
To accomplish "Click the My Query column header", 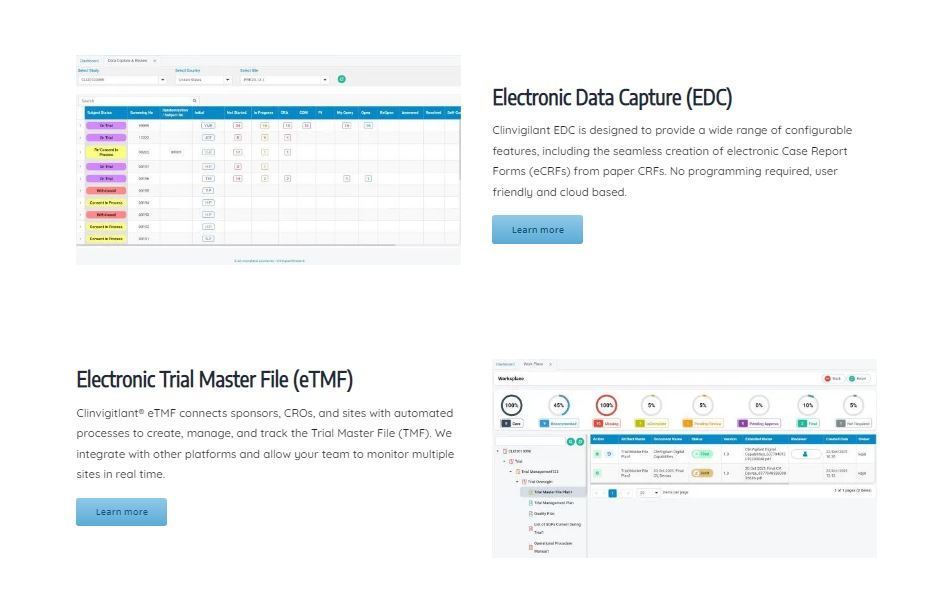I will (346, 113).
